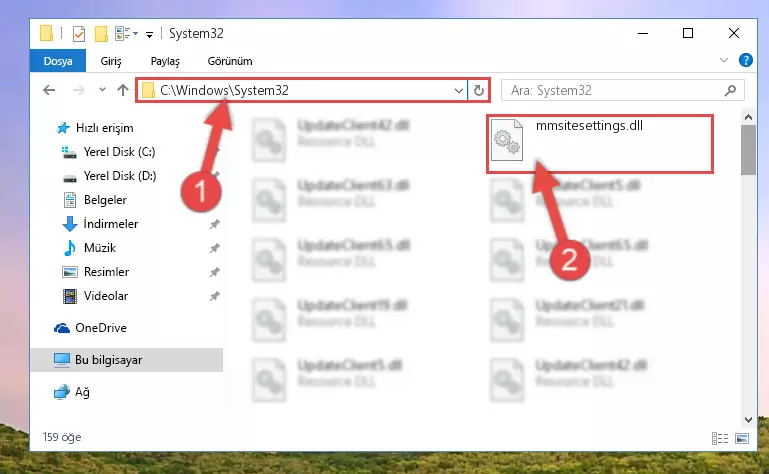
Task: Open the Paylaş ribbon tab
Action: point(165,61)
